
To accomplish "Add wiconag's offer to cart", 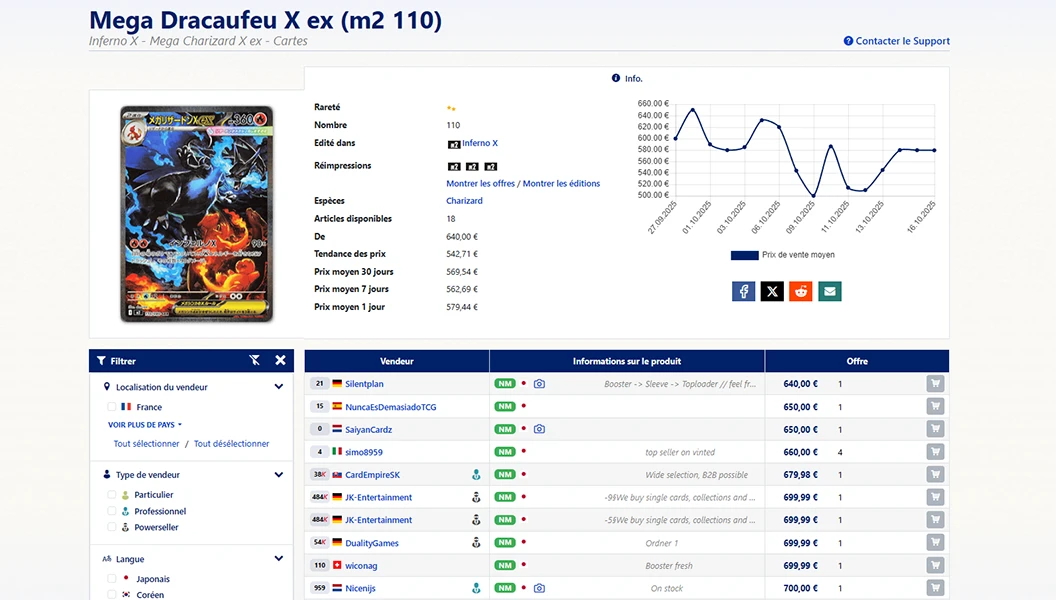I will pos(935,566).
